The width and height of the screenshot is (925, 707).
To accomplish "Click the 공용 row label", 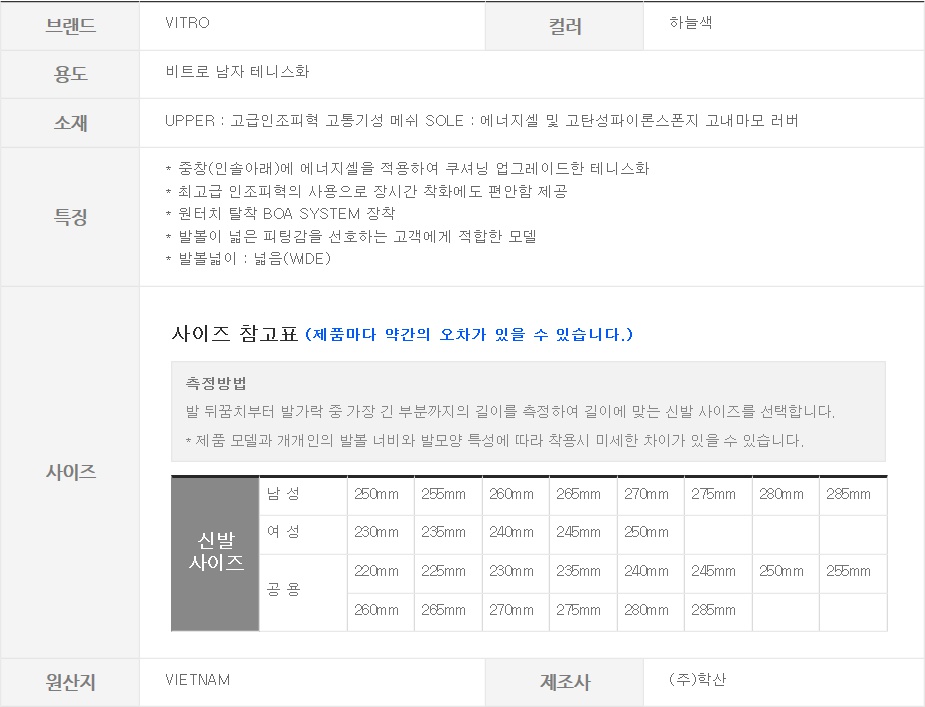I will (x=282, y=590).
